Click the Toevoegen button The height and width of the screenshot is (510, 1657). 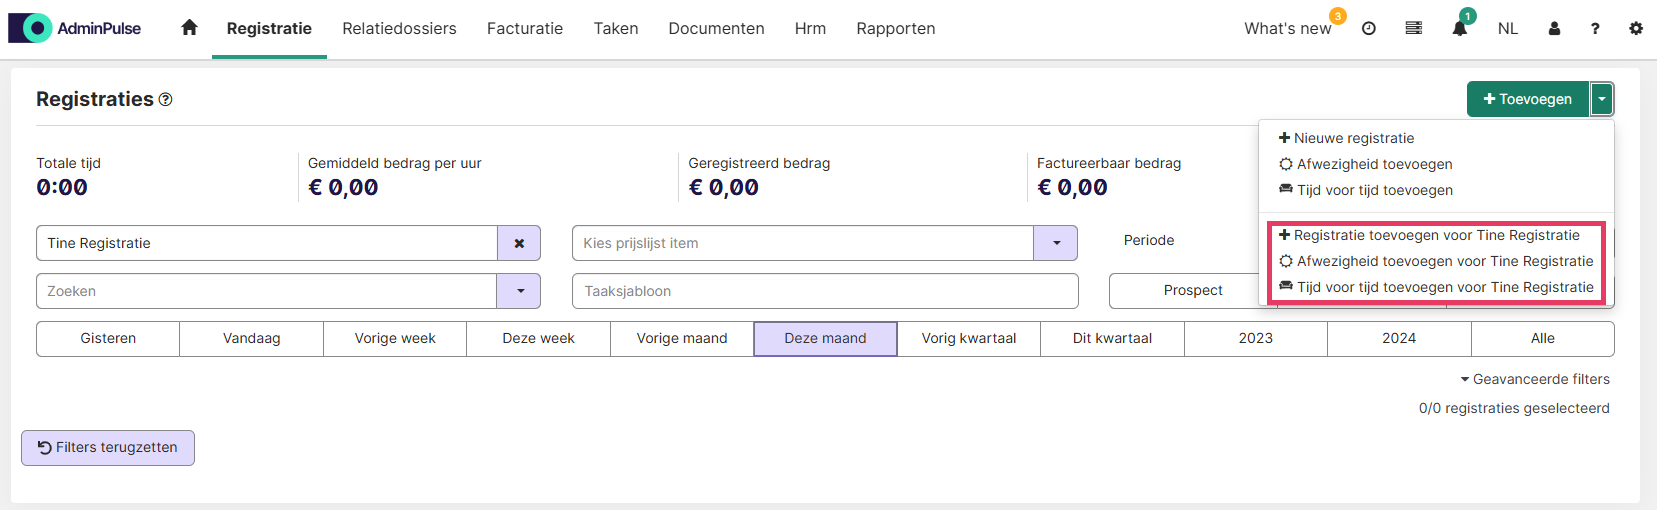coord(1528,99)
